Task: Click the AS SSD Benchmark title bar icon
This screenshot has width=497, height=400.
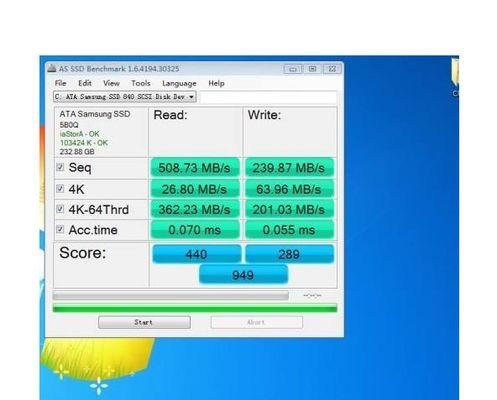Action: point(52,69)
